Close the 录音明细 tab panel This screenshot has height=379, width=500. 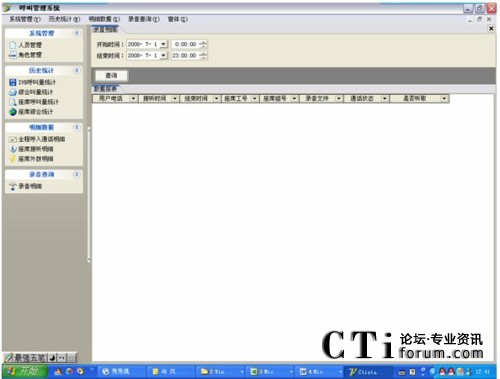tap(491, 29)
